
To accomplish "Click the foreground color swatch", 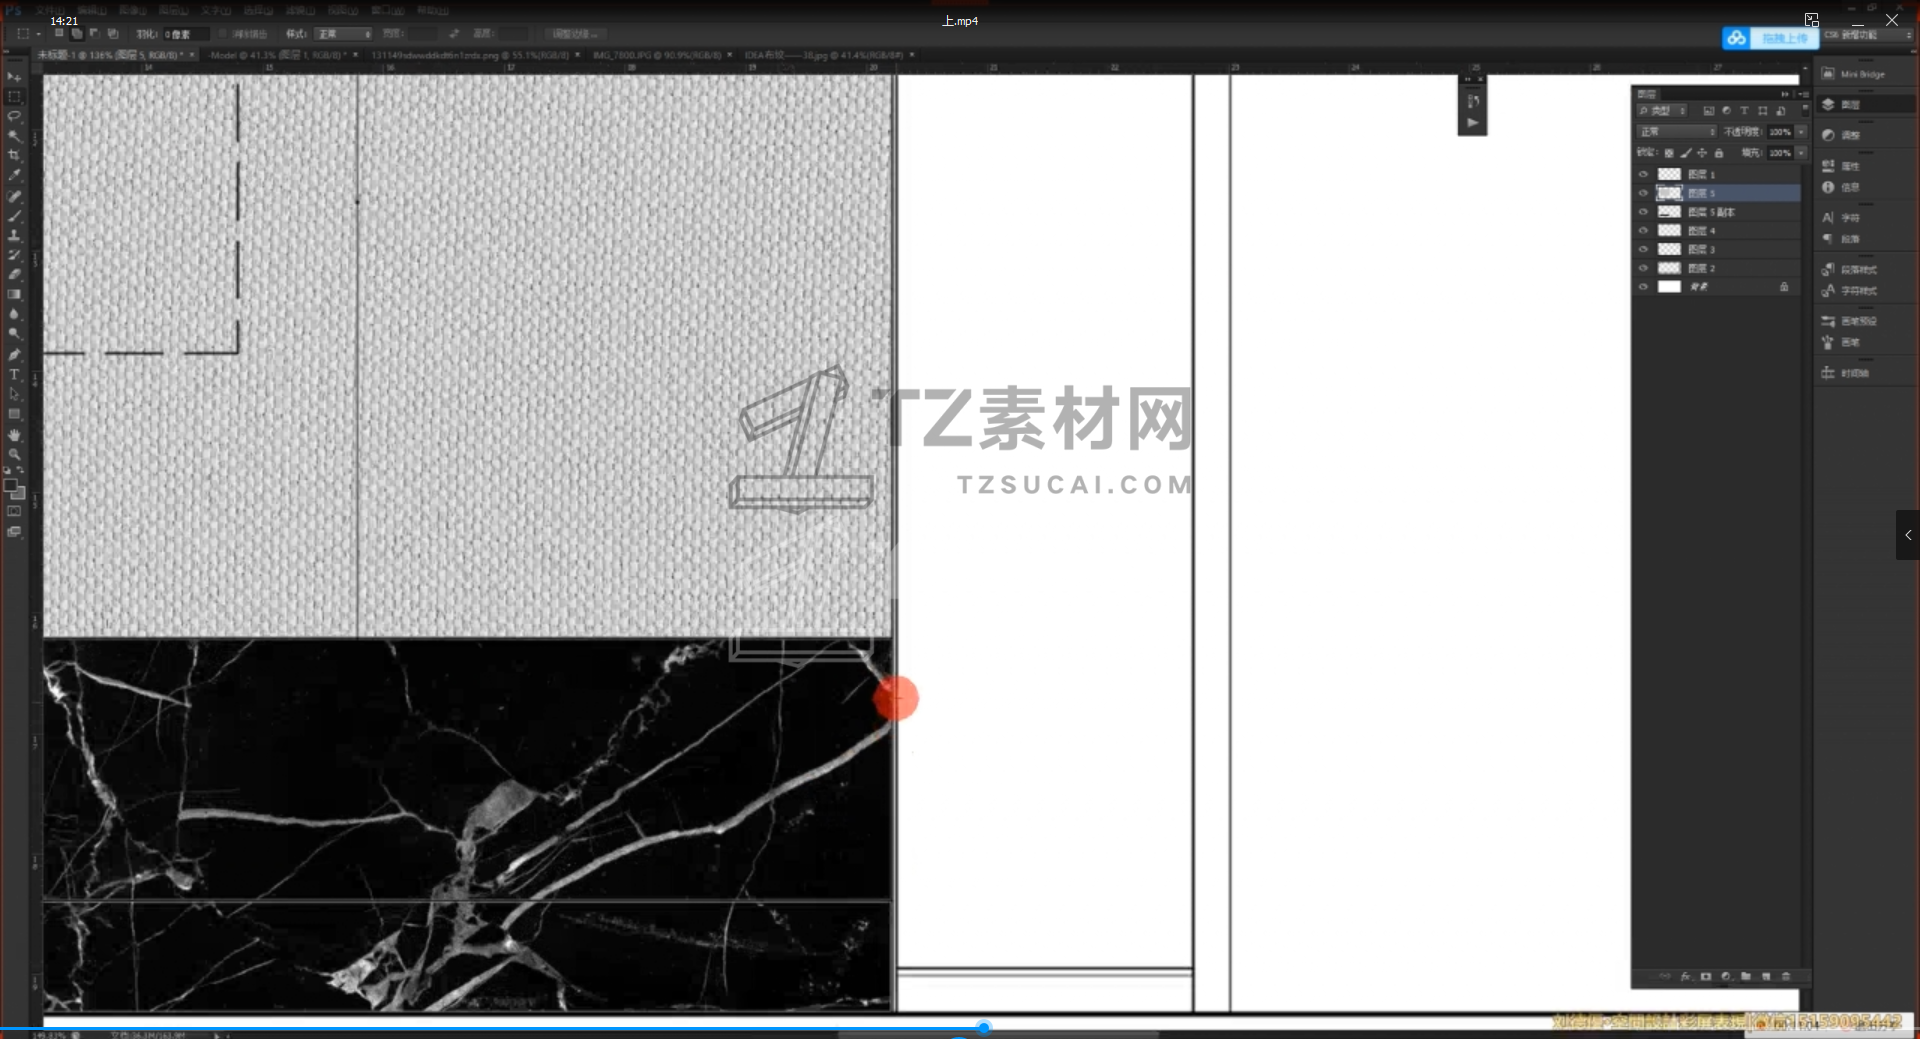I will click(x=11, y=486).
